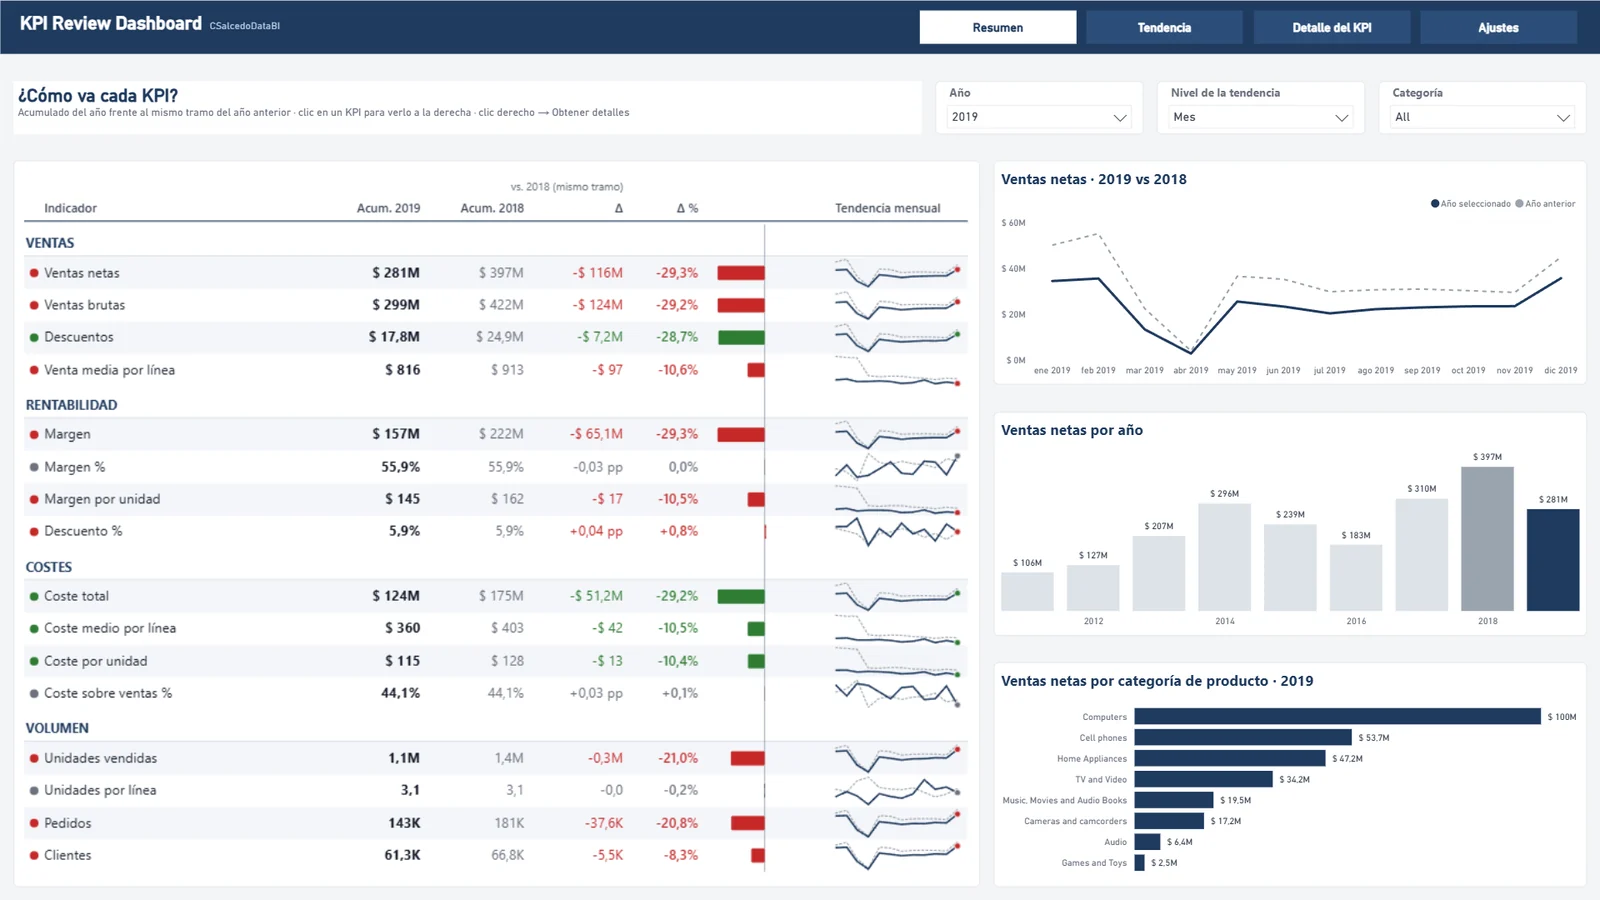Screen dimensions: 1600x900
Task: Click the Computers category bar
Action: pos(1337,717)
